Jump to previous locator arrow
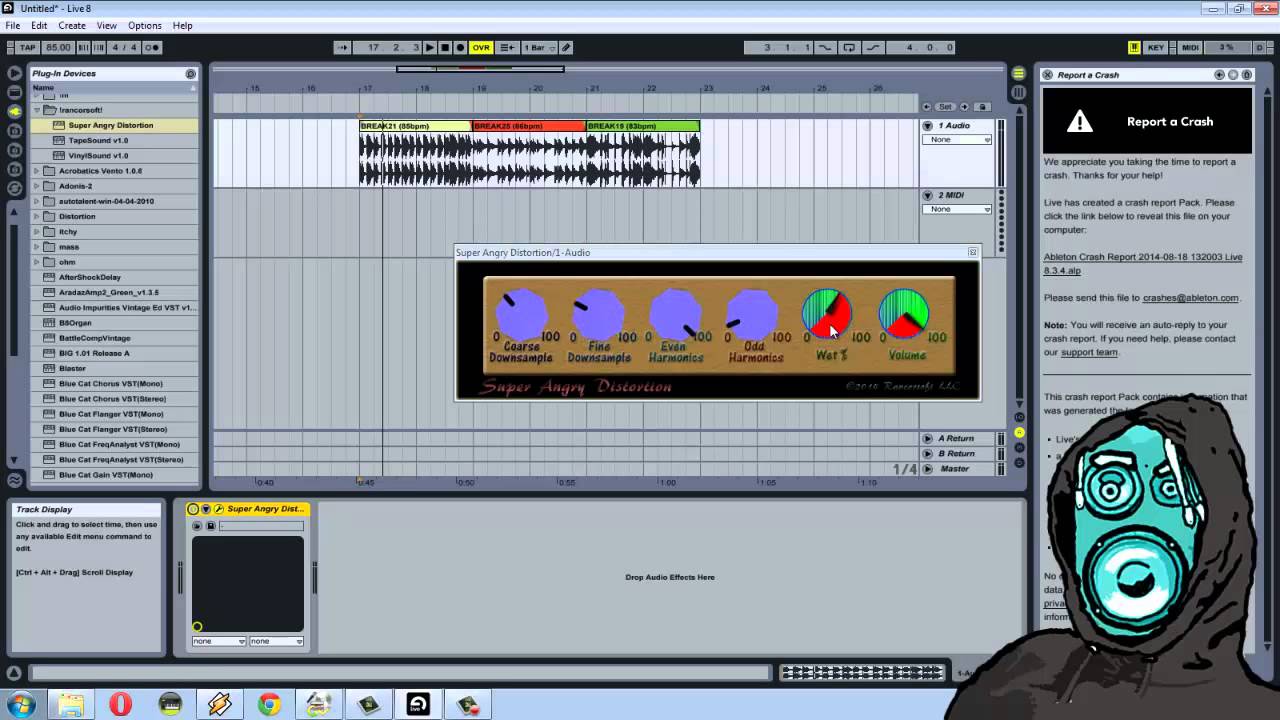Image resolution: width=1280 pixels, height=720 pixels. [x=927, y=107]
